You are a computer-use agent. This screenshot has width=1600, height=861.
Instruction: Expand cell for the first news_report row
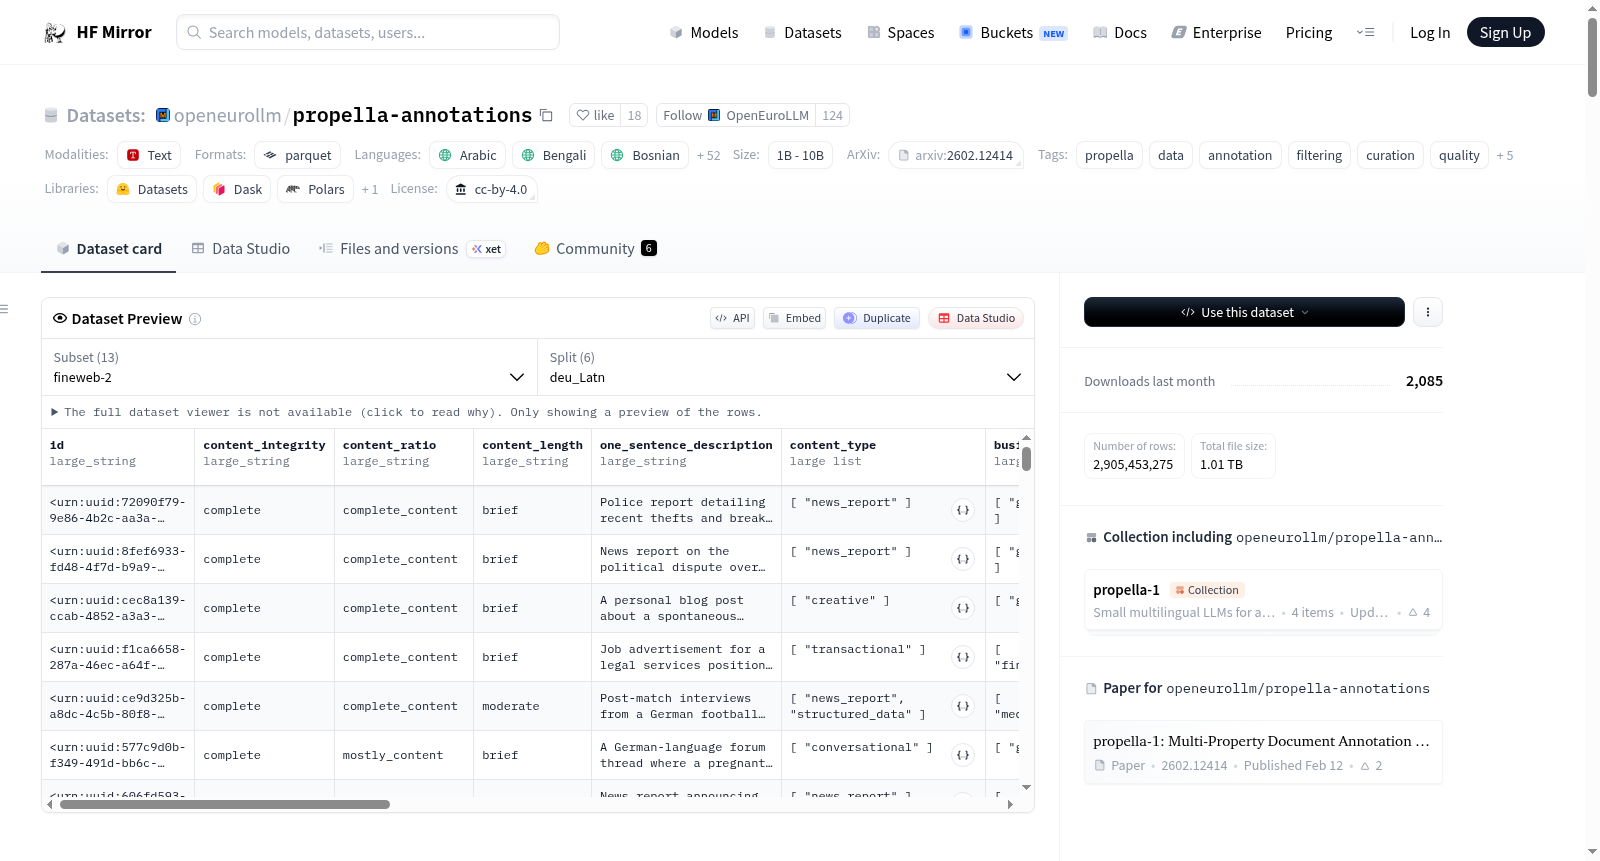963,510
